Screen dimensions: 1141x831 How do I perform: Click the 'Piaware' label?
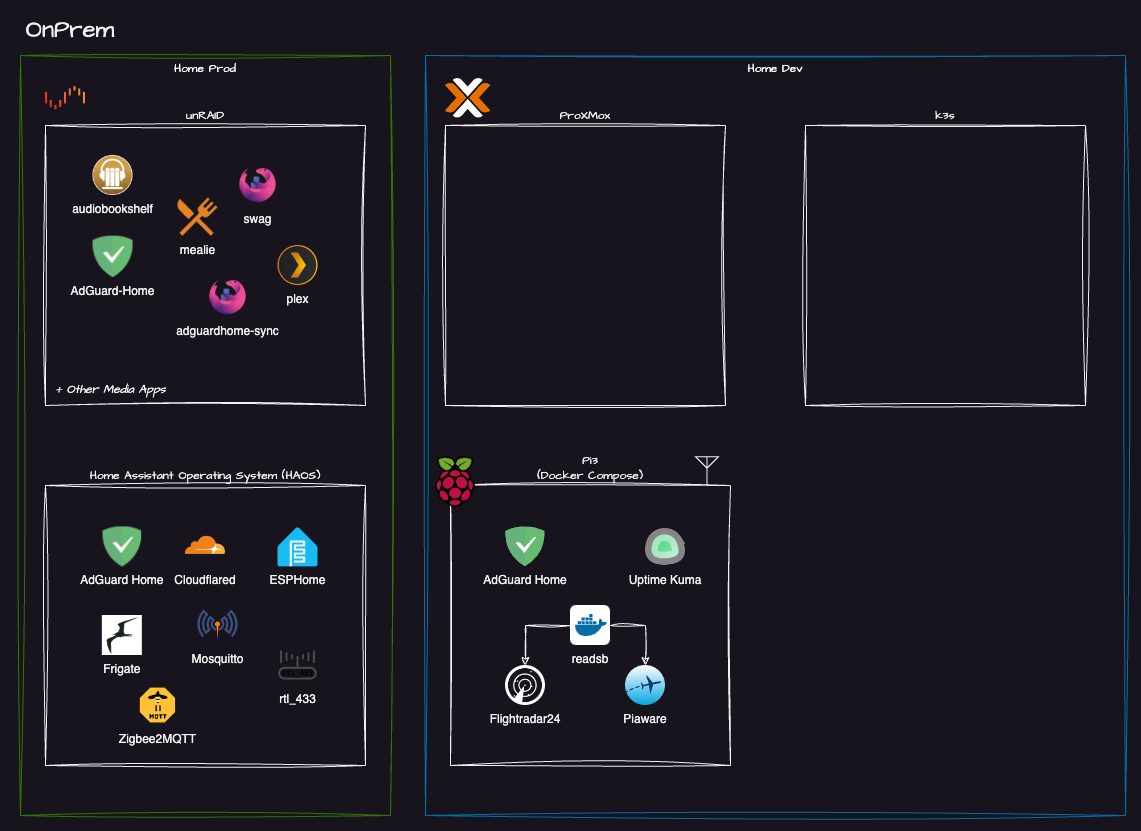click(x=645, y=719)
